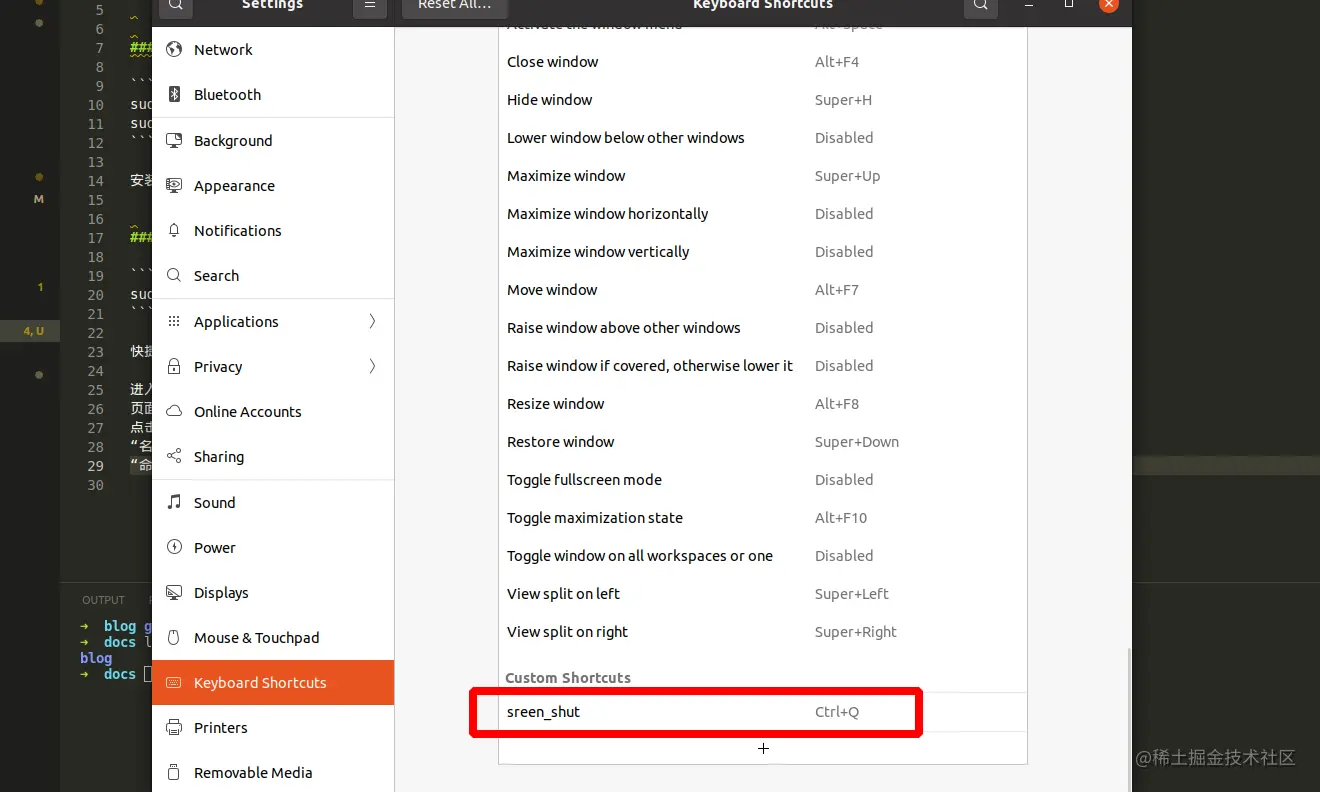Click the Sharing icon in sidebar
This screenshot has width=1320, height=792.
coord(174,457)
